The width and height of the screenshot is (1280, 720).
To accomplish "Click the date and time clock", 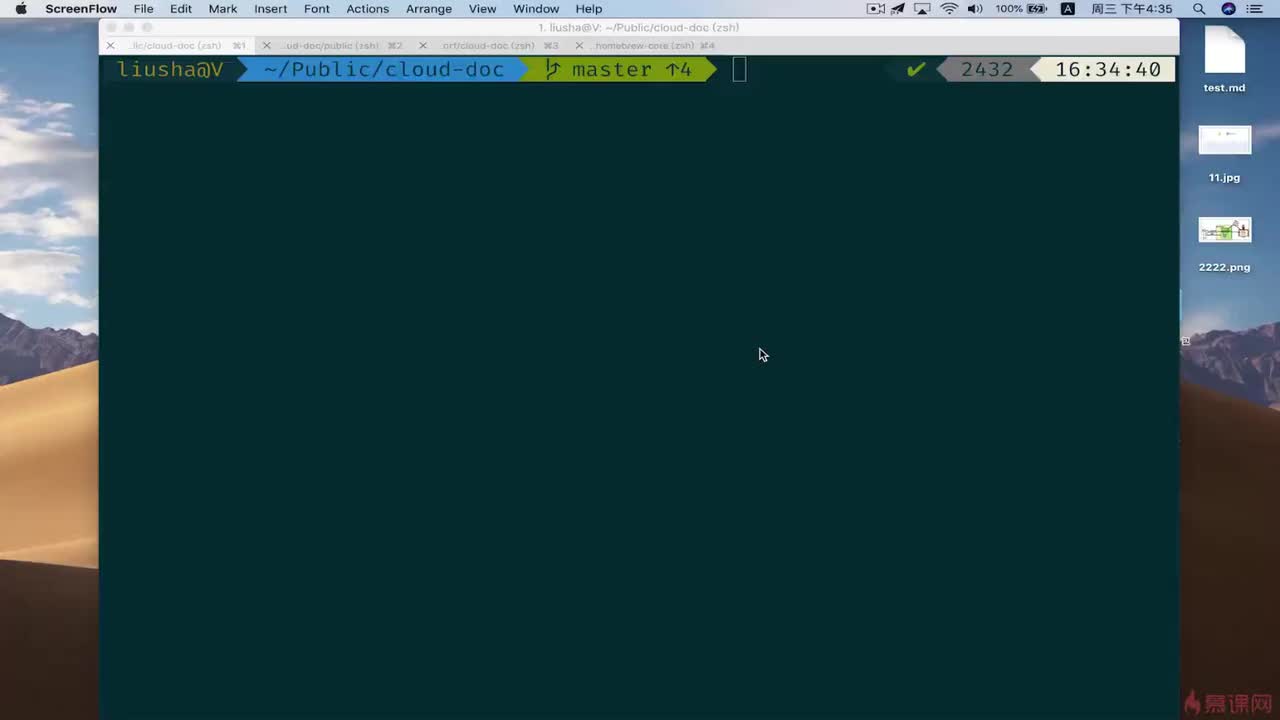I will point(1132,9).
